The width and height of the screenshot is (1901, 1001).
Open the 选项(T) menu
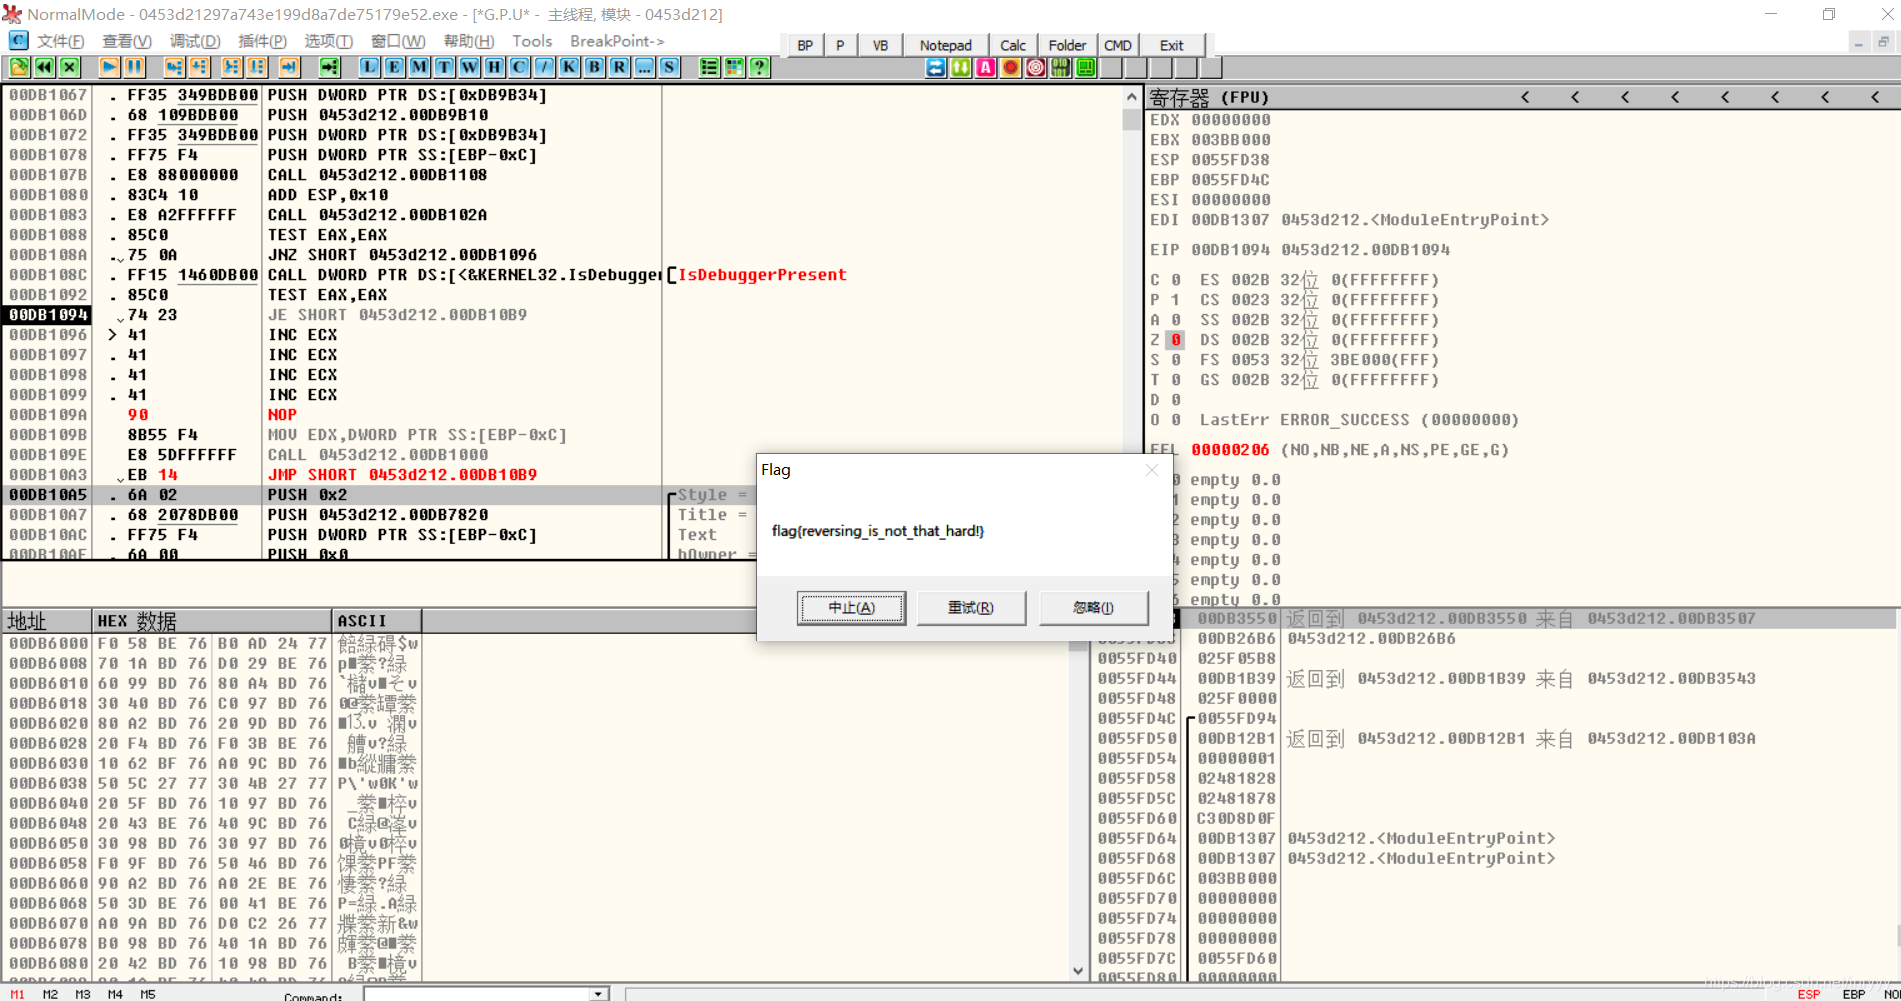pyautogui.click(x=328, y=41)
